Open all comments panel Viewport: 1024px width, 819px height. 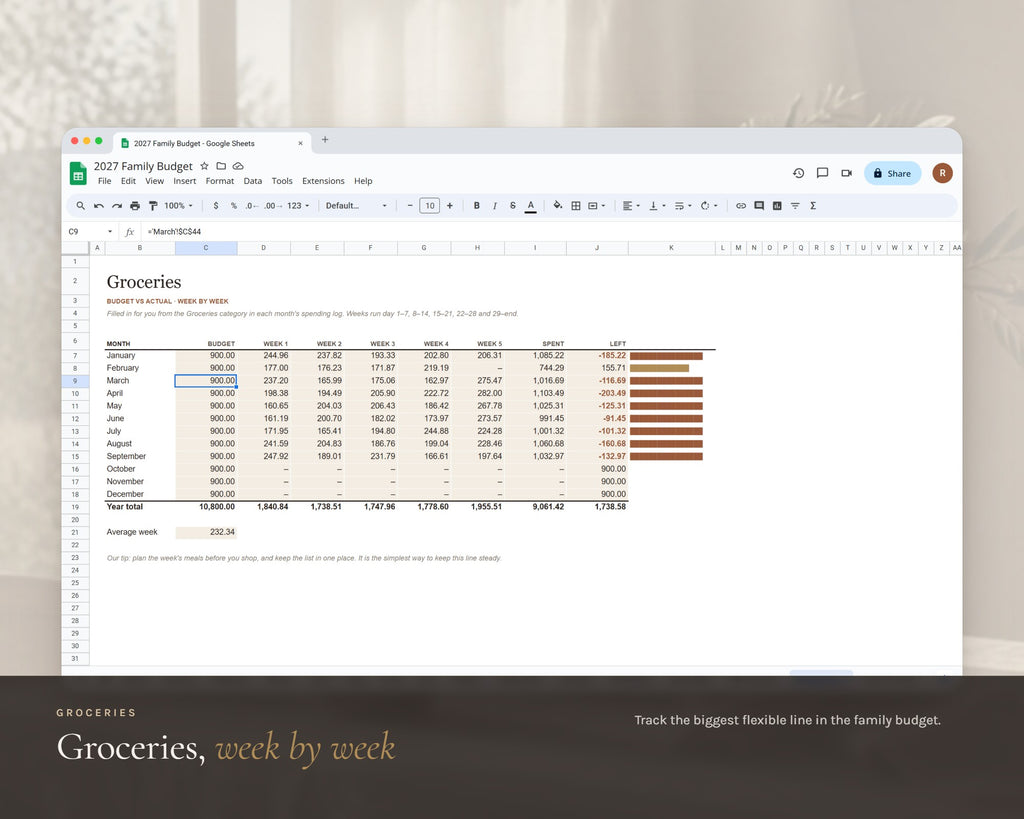coord(822,173)
